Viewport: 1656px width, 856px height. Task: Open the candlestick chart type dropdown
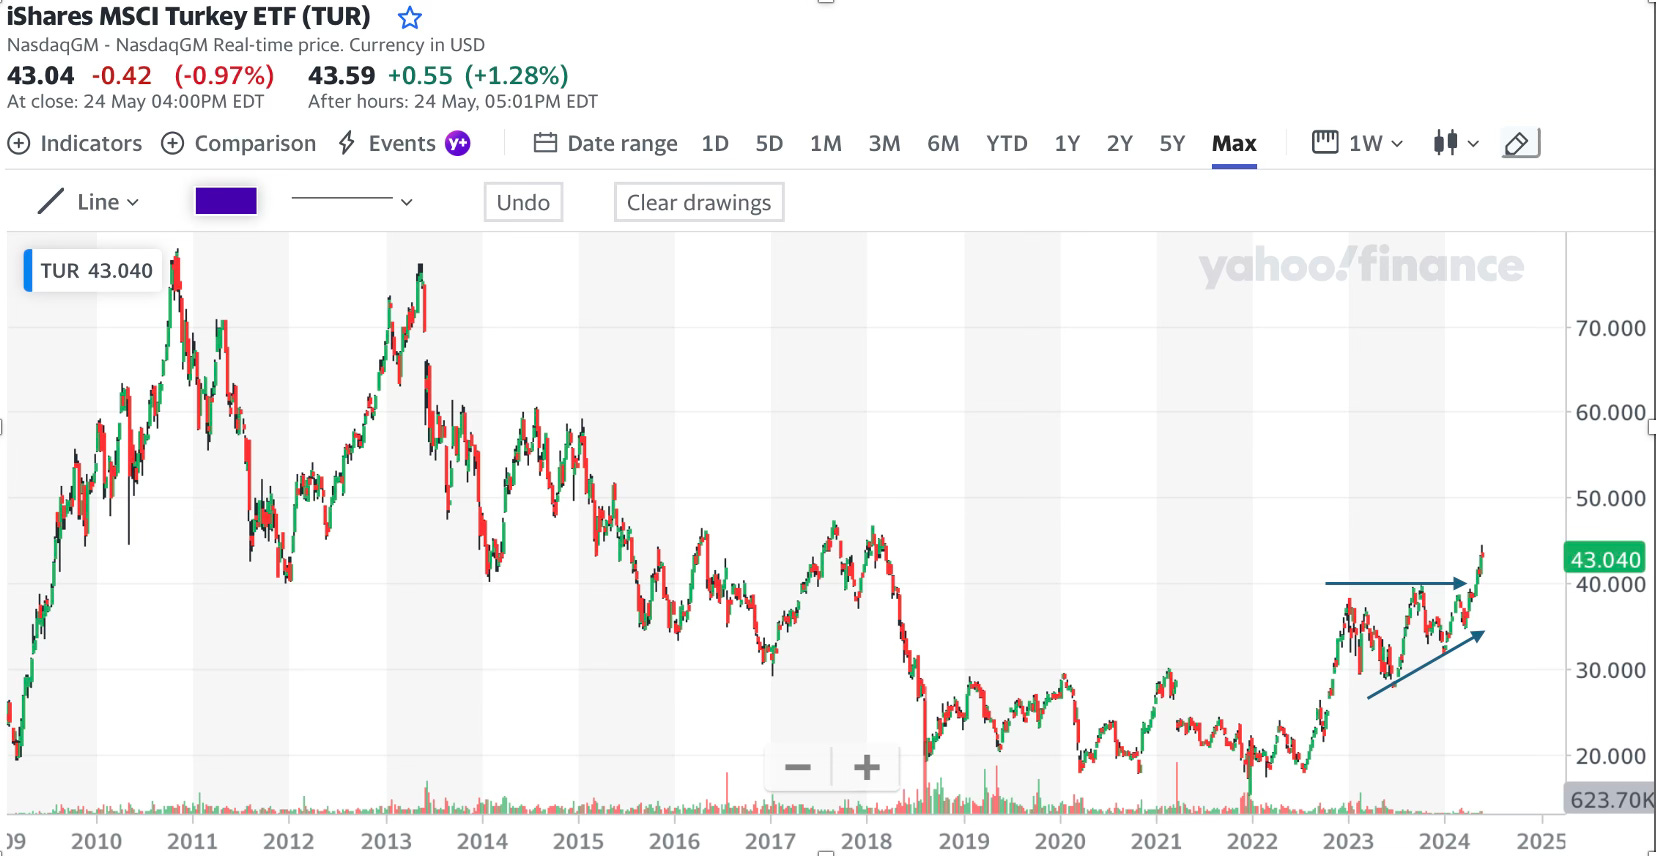point(1456,143)
